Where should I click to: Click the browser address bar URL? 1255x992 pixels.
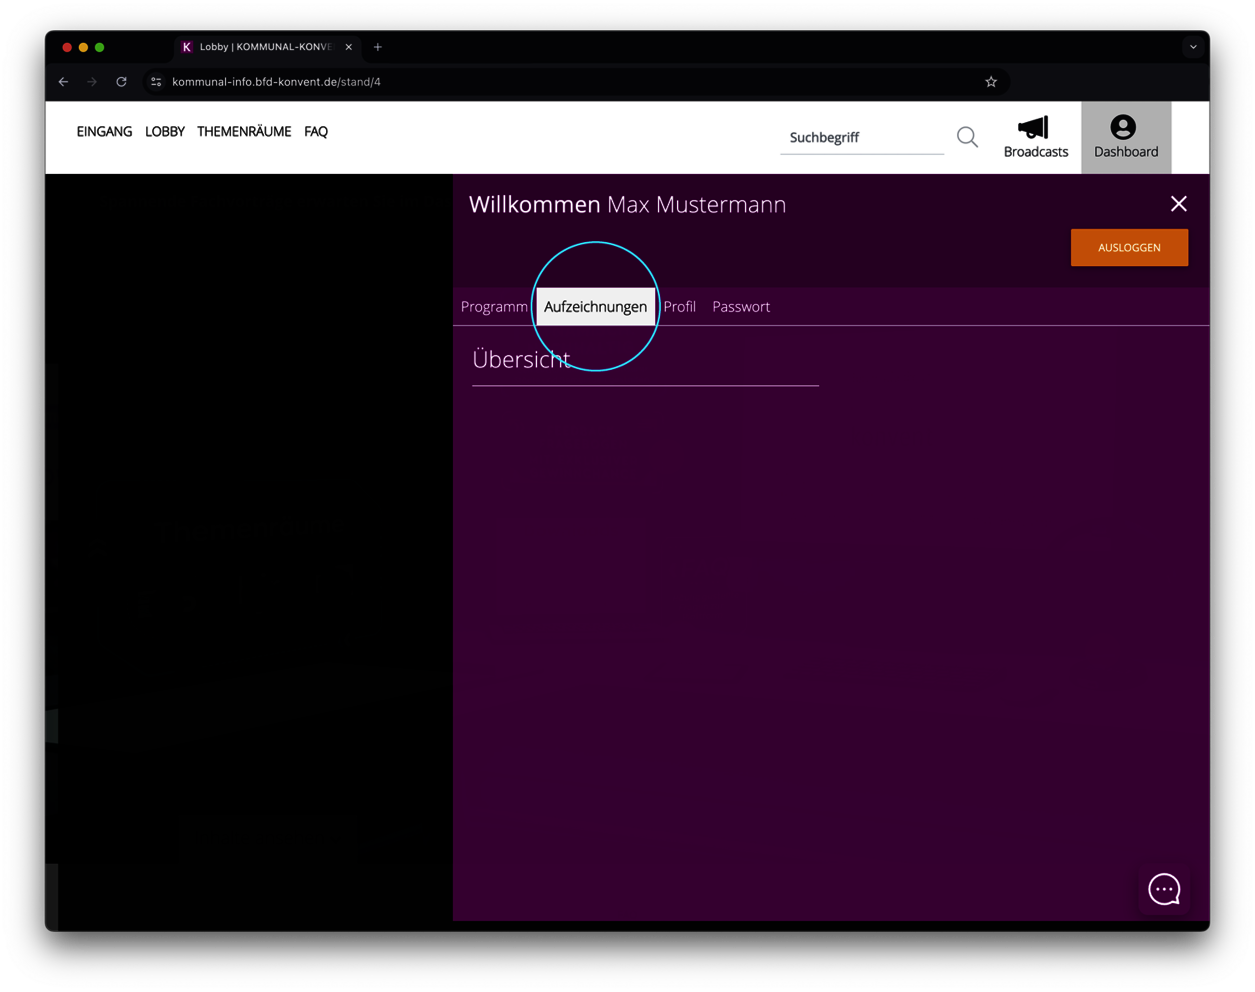tap(276, 82)
